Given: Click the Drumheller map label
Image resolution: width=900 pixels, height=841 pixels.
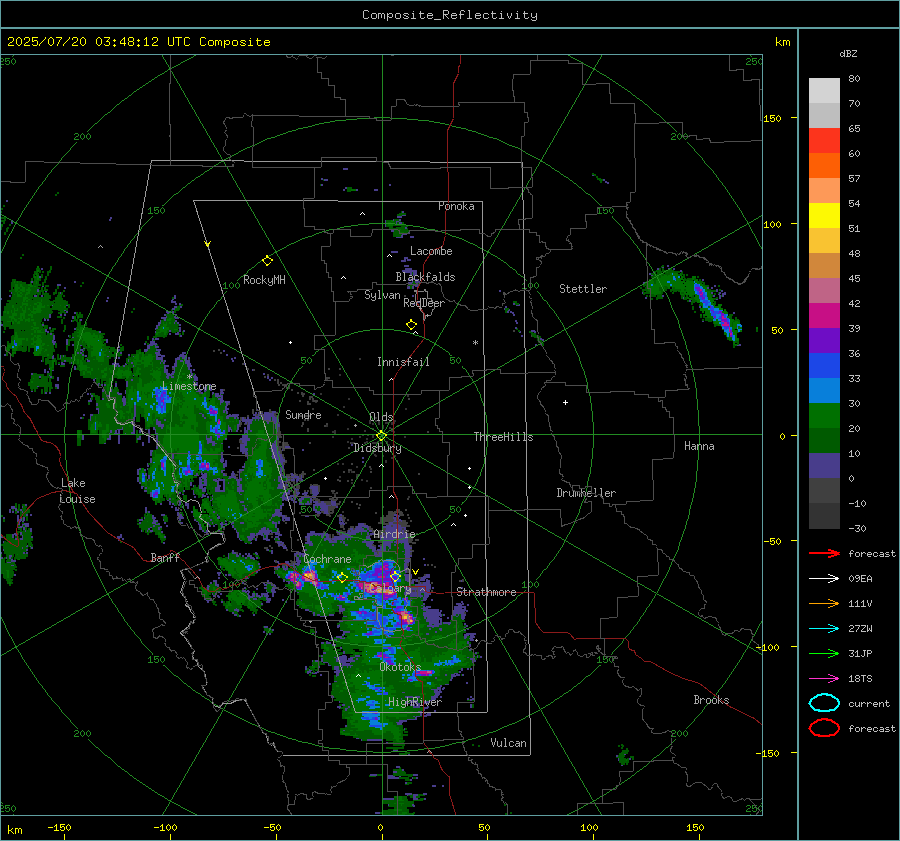Looking at the screenshot, I should point(586,493).
